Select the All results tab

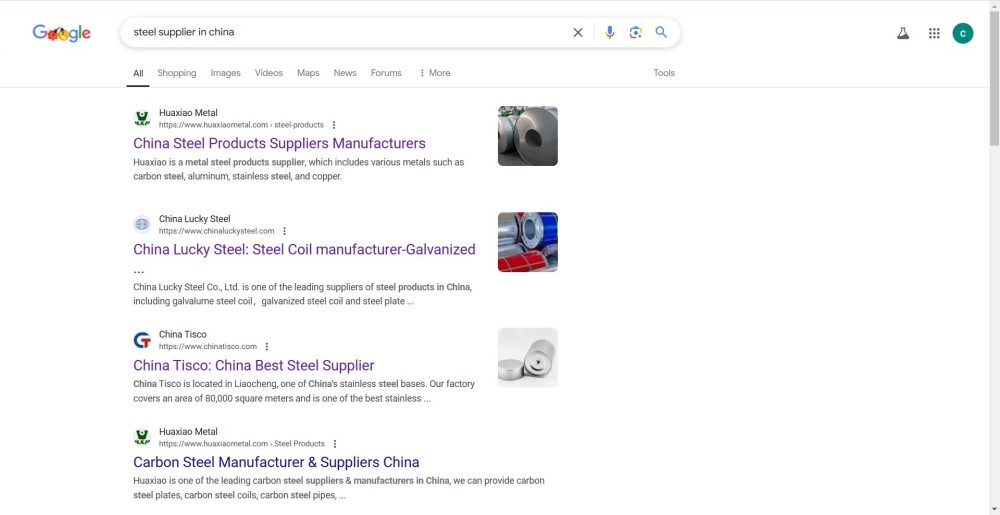point(138,73)
